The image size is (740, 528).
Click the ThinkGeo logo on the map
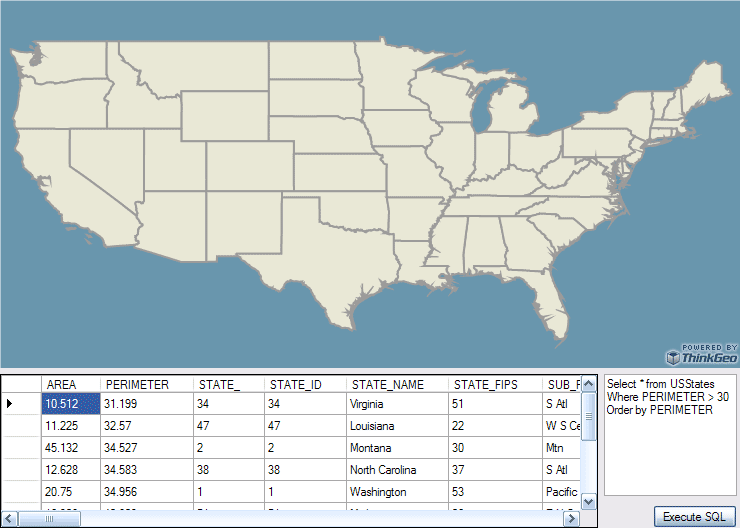[x=701, y=355]
